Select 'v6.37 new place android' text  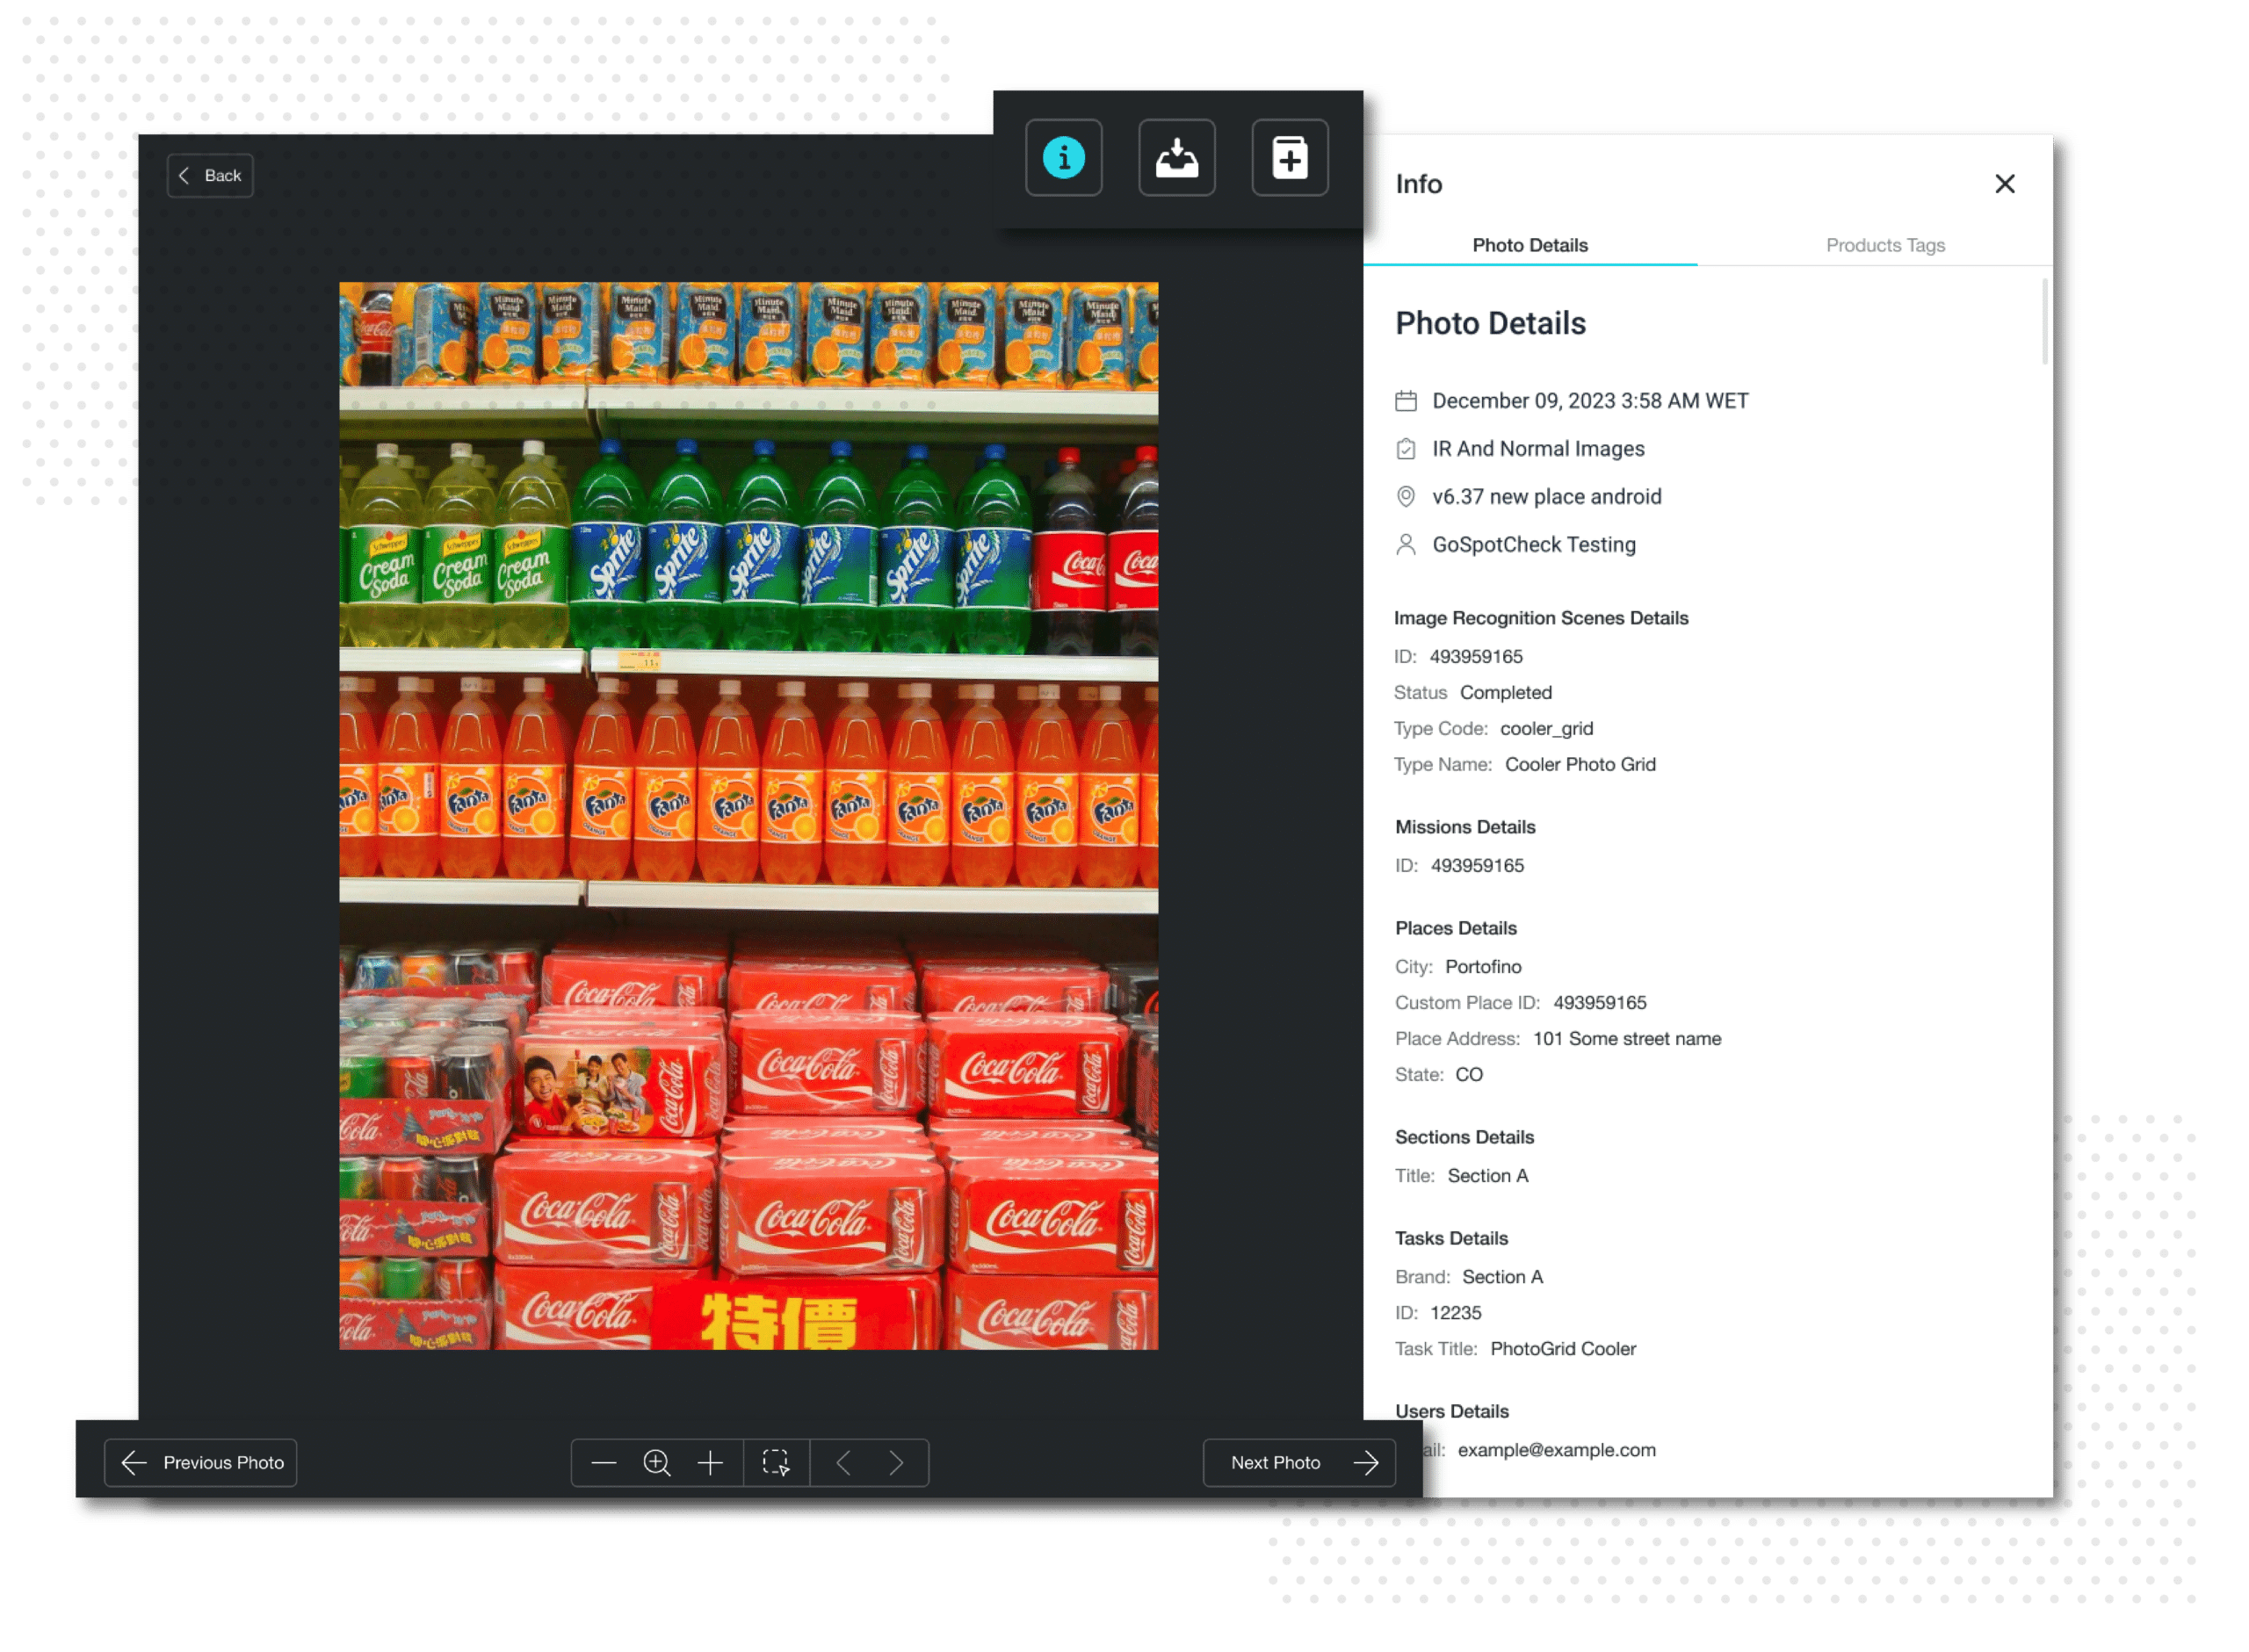1546,497
